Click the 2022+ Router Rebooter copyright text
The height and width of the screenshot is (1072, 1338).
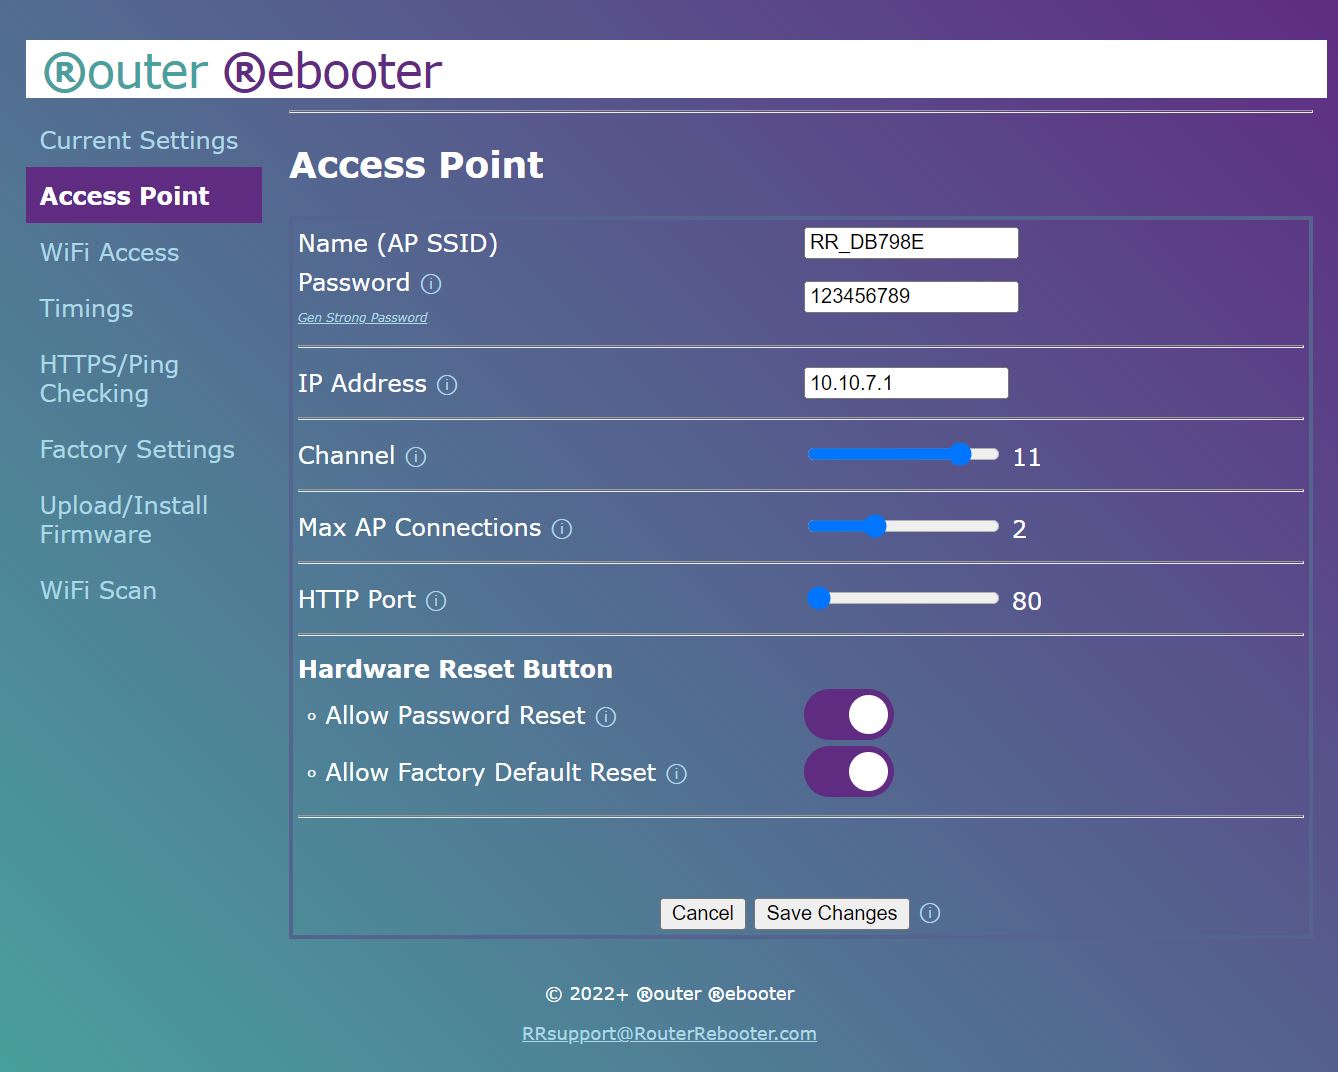tap(669, 993)
